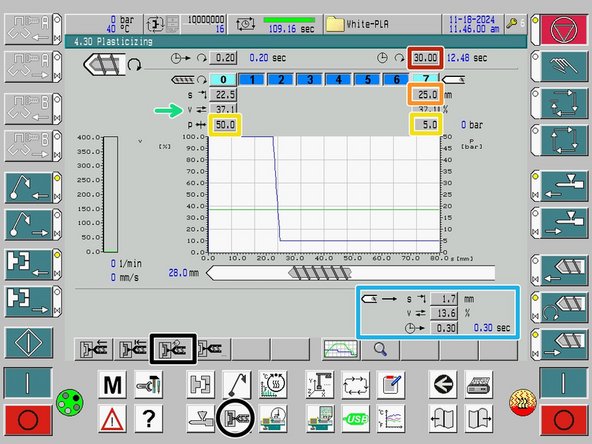
Task: Open help with the question mark icon
Action: [x=149, y=419]
